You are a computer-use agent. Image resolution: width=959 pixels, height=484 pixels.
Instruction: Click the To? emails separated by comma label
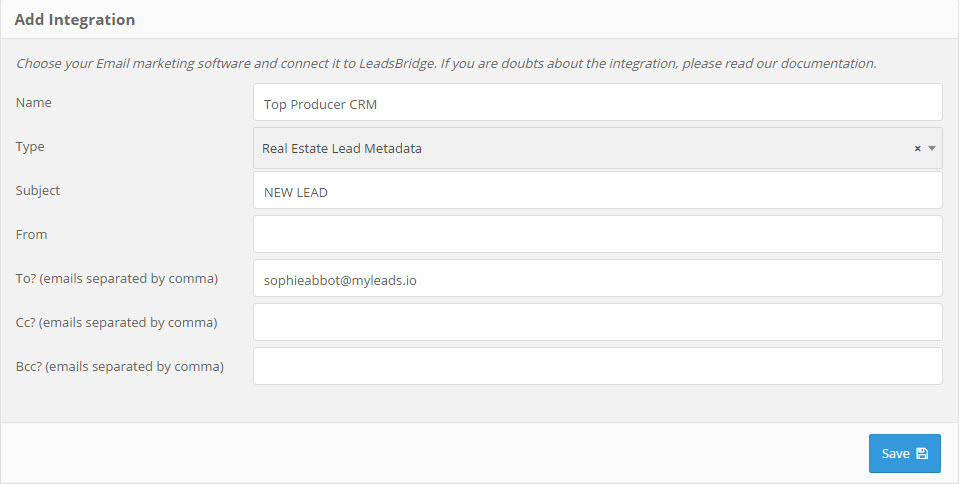(117, 278)
